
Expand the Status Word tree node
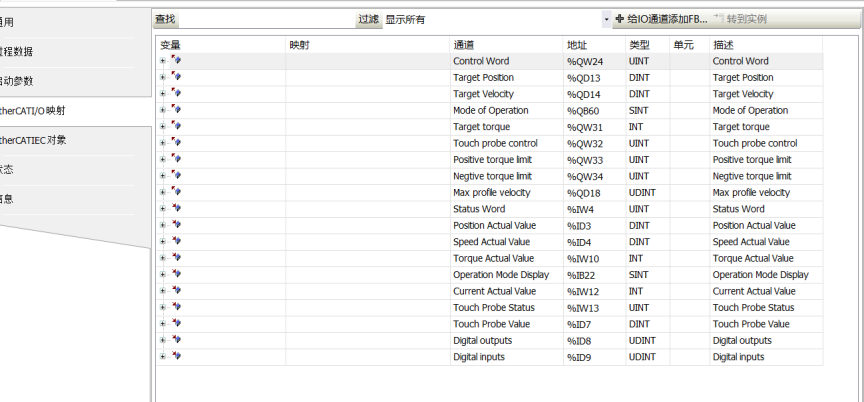[163, 209]
